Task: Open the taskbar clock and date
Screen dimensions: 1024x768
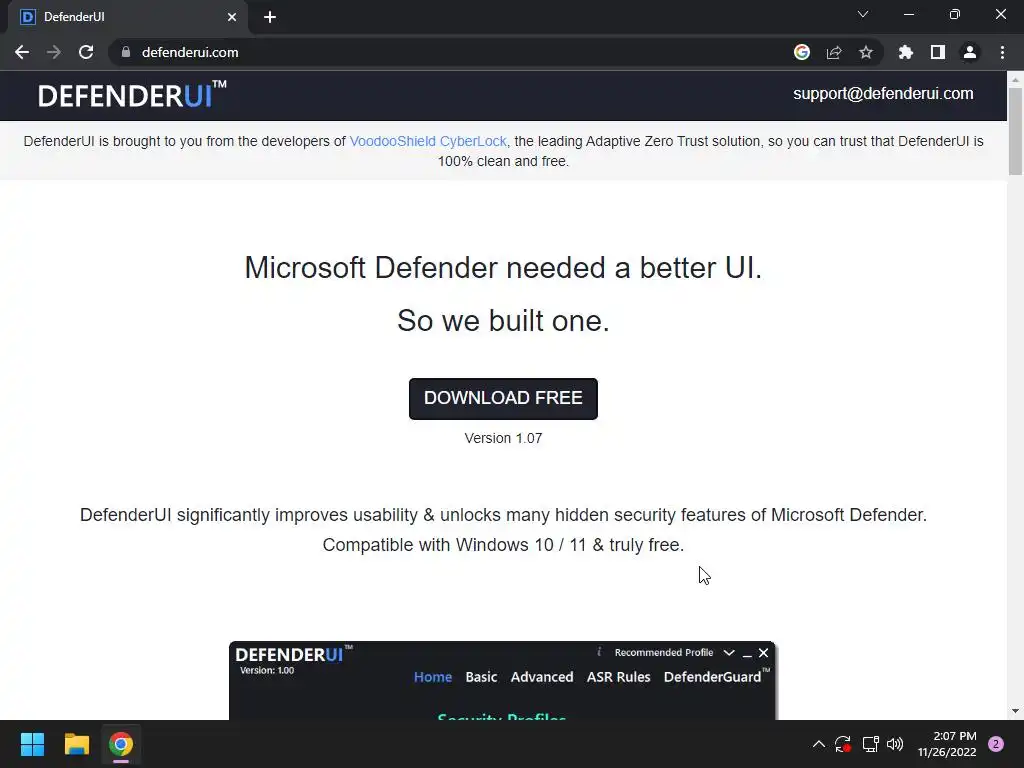Action: coord(947,744)
